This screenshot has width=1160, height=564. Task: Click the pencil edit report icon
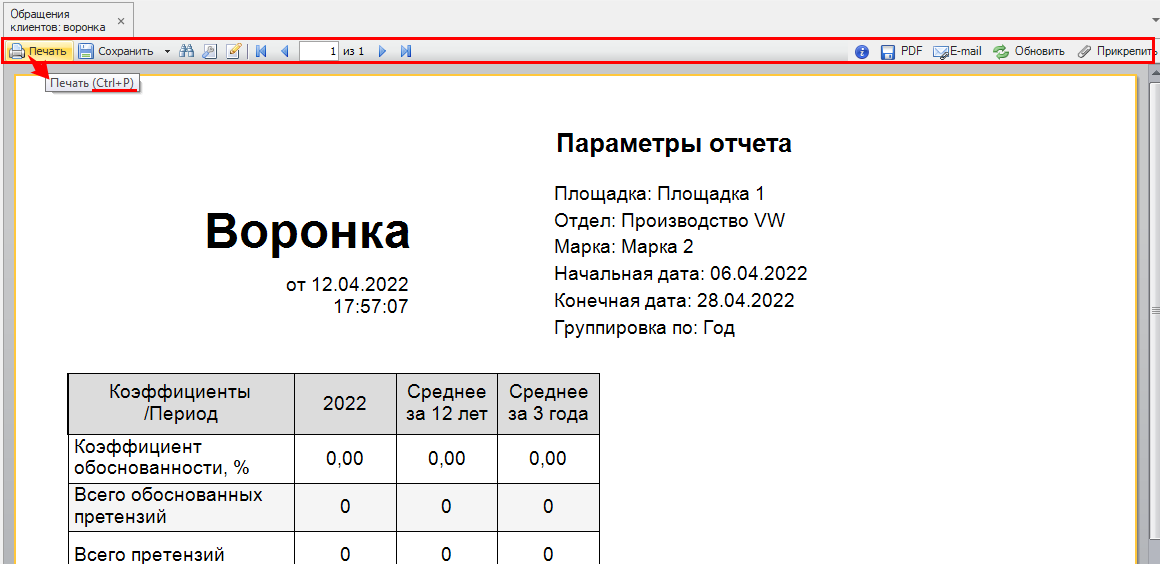234,51
